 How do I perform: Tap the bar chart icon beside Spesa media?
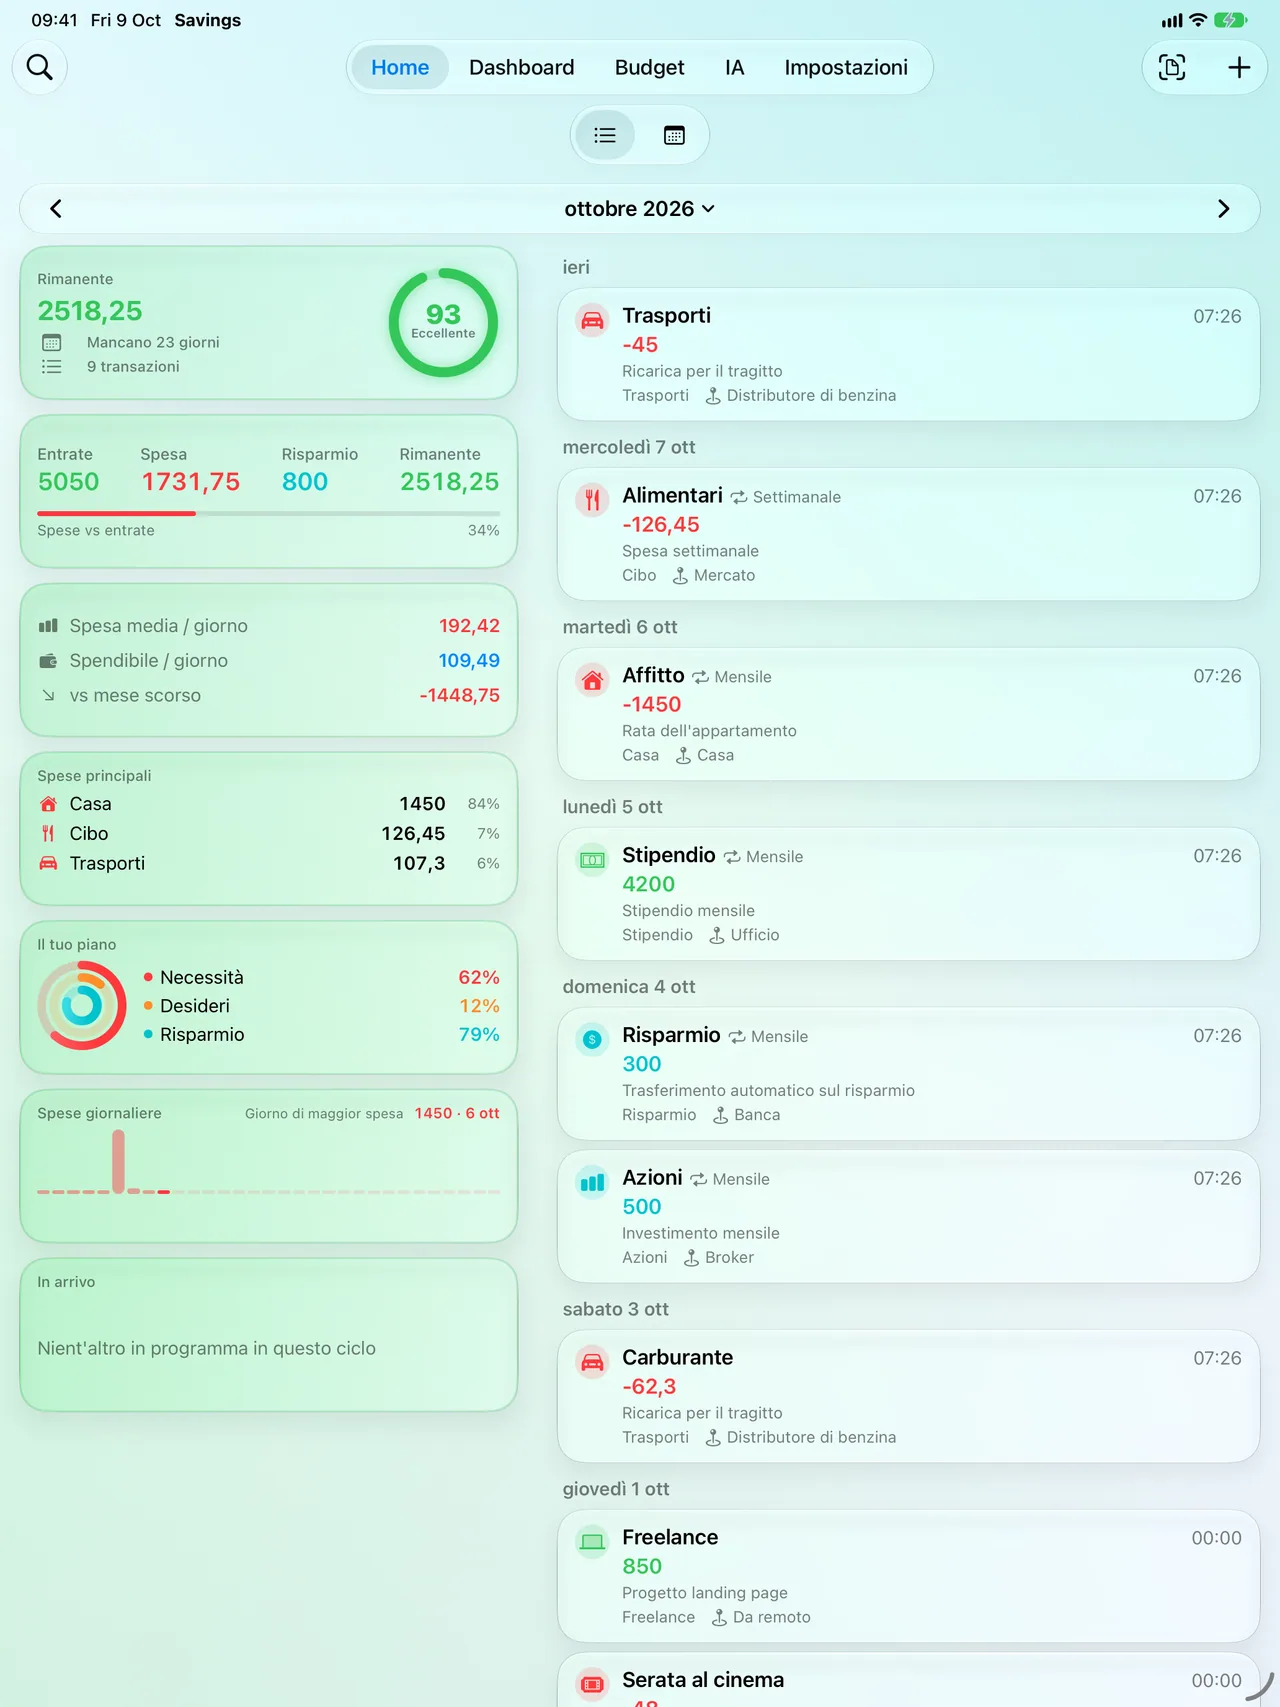coord(48,626)
